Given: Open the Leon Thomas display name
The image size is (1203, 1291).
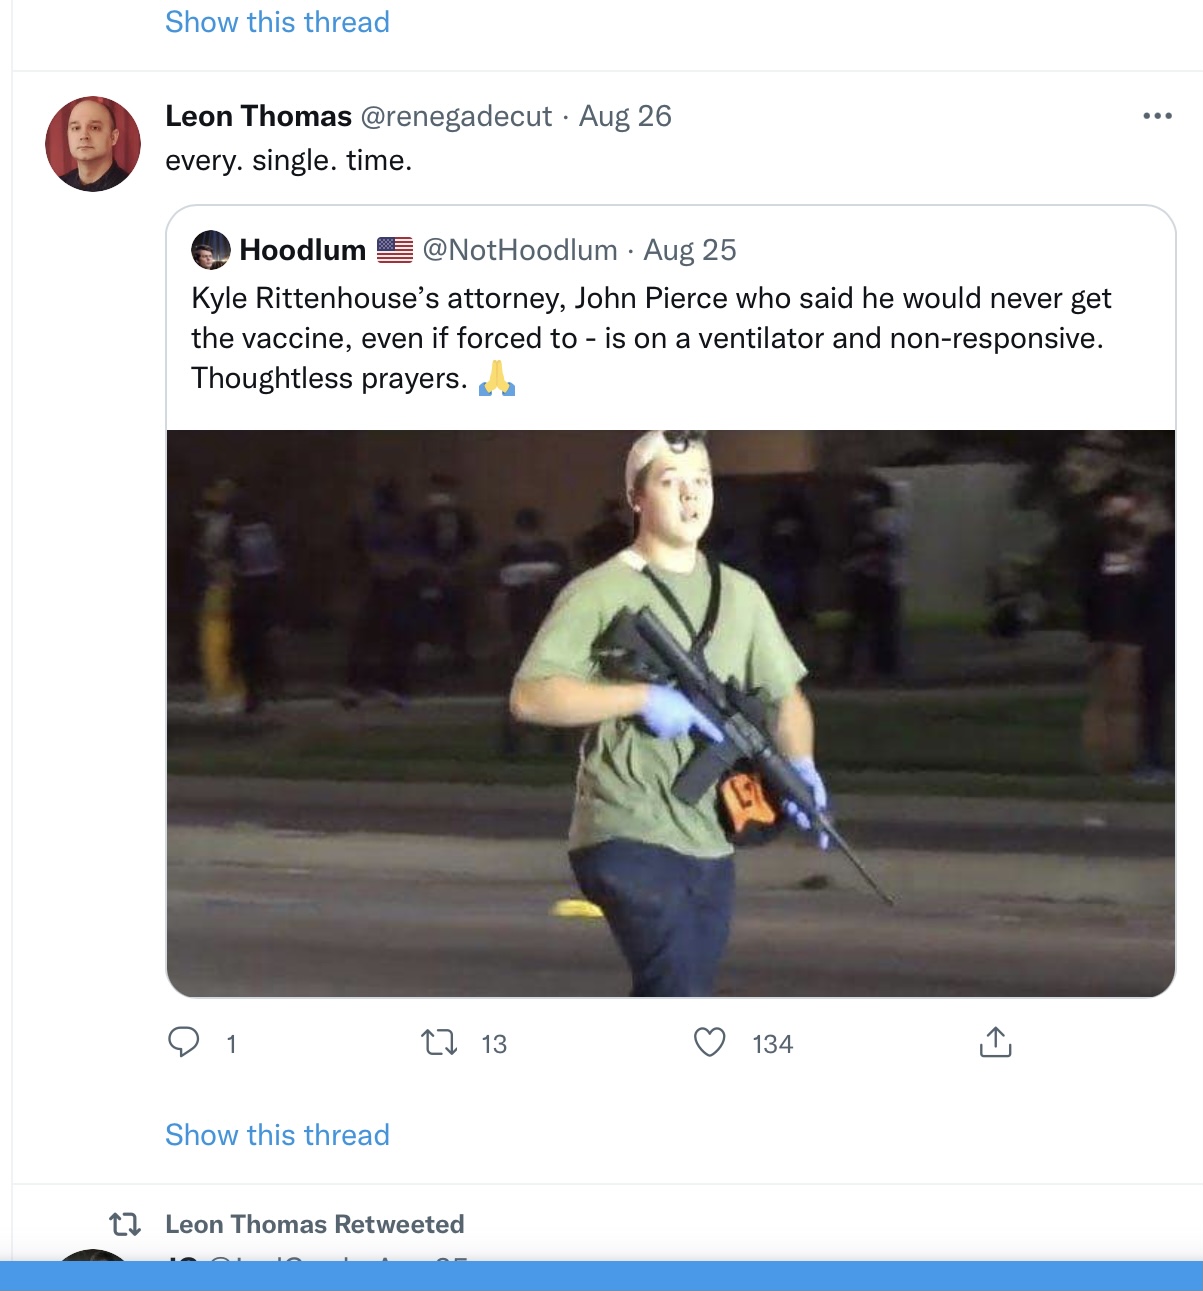Looking at the screenshot, I should (x=258, y=116).
